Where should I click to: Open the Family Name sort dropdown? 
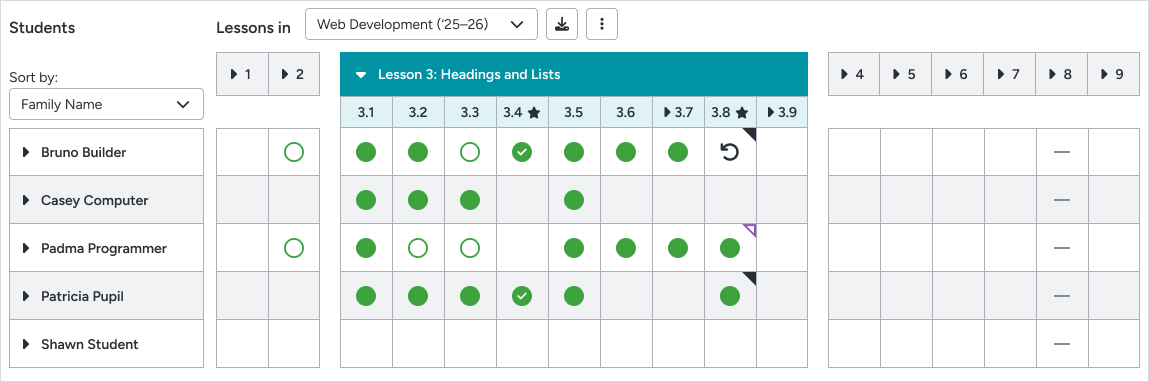coord(106,104)
